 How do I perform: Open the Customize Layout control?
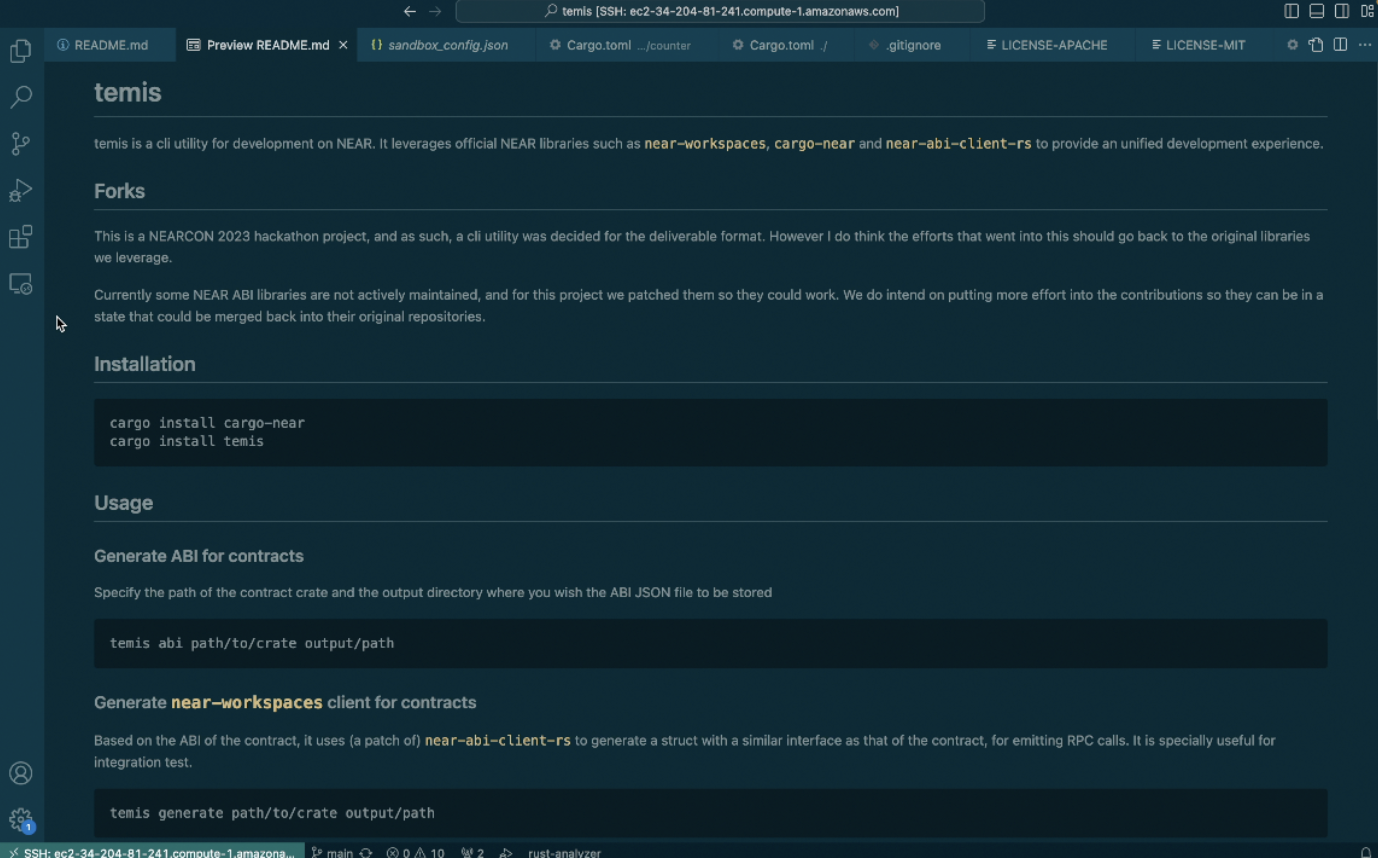(x=1367, y=11)
